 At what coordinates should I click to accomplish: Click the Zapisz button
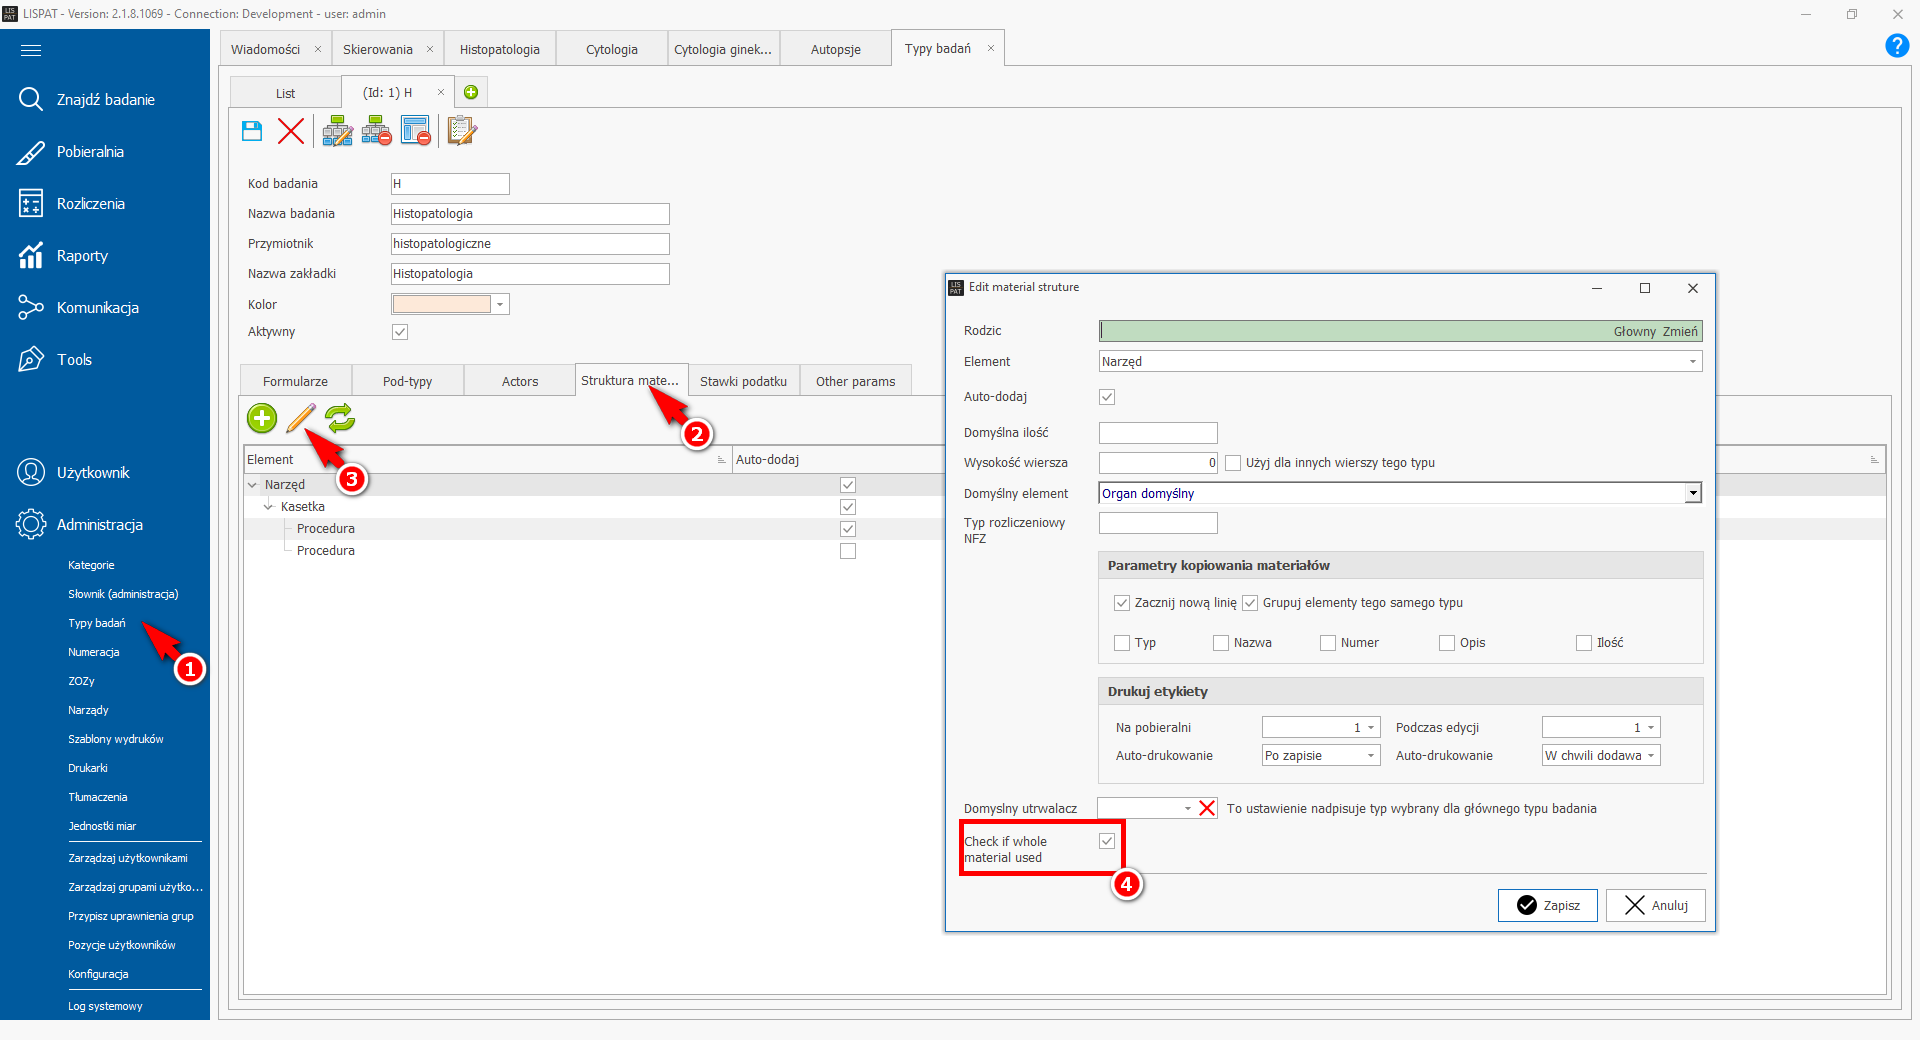(1547, 905)
